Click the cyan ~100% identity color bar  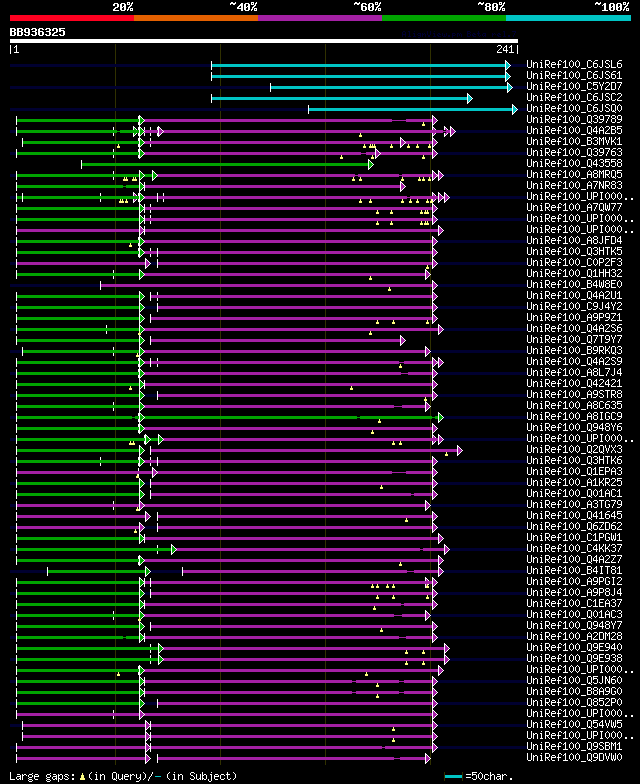click(x=568, y=18)
